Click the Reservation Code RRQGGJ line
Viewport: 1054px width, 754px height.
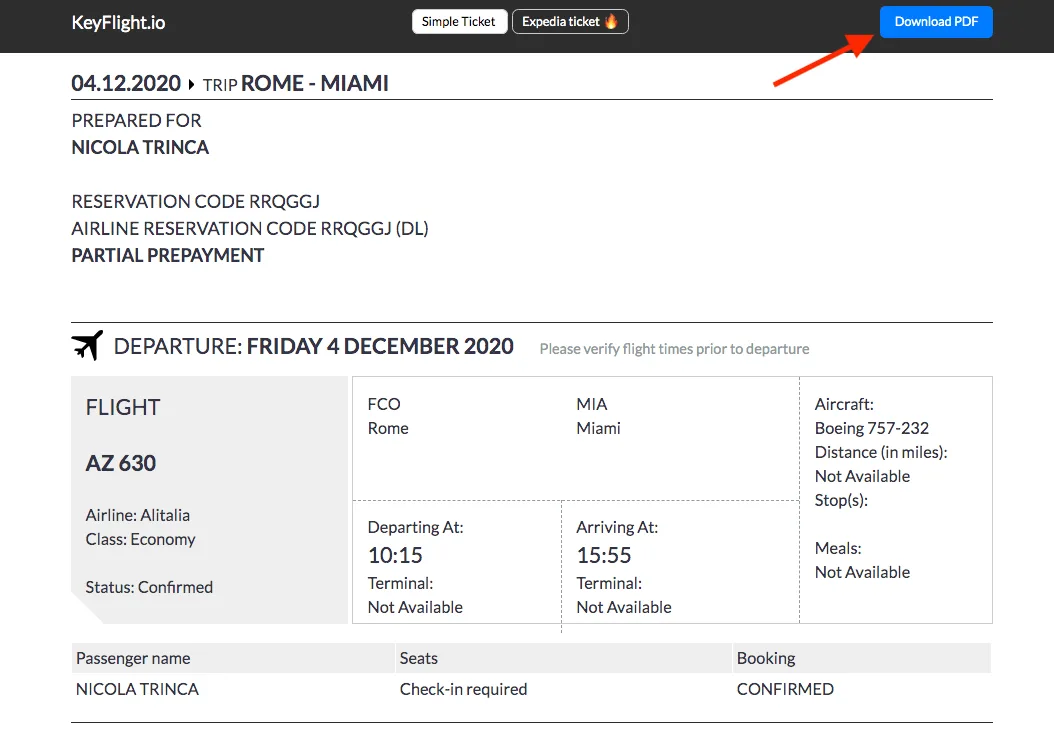pos(195,201)
